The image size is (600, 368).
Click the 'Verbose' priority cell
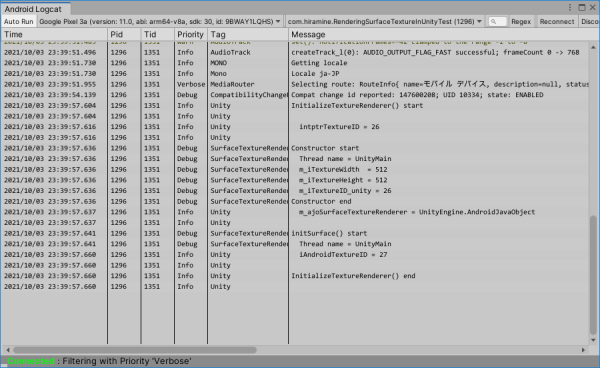click(x=191, y=84)
